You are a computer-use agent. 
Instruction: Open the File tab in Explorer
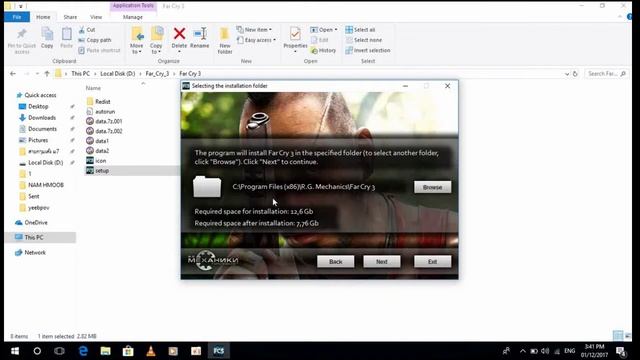pyautogui.click(x=17, y=17)
